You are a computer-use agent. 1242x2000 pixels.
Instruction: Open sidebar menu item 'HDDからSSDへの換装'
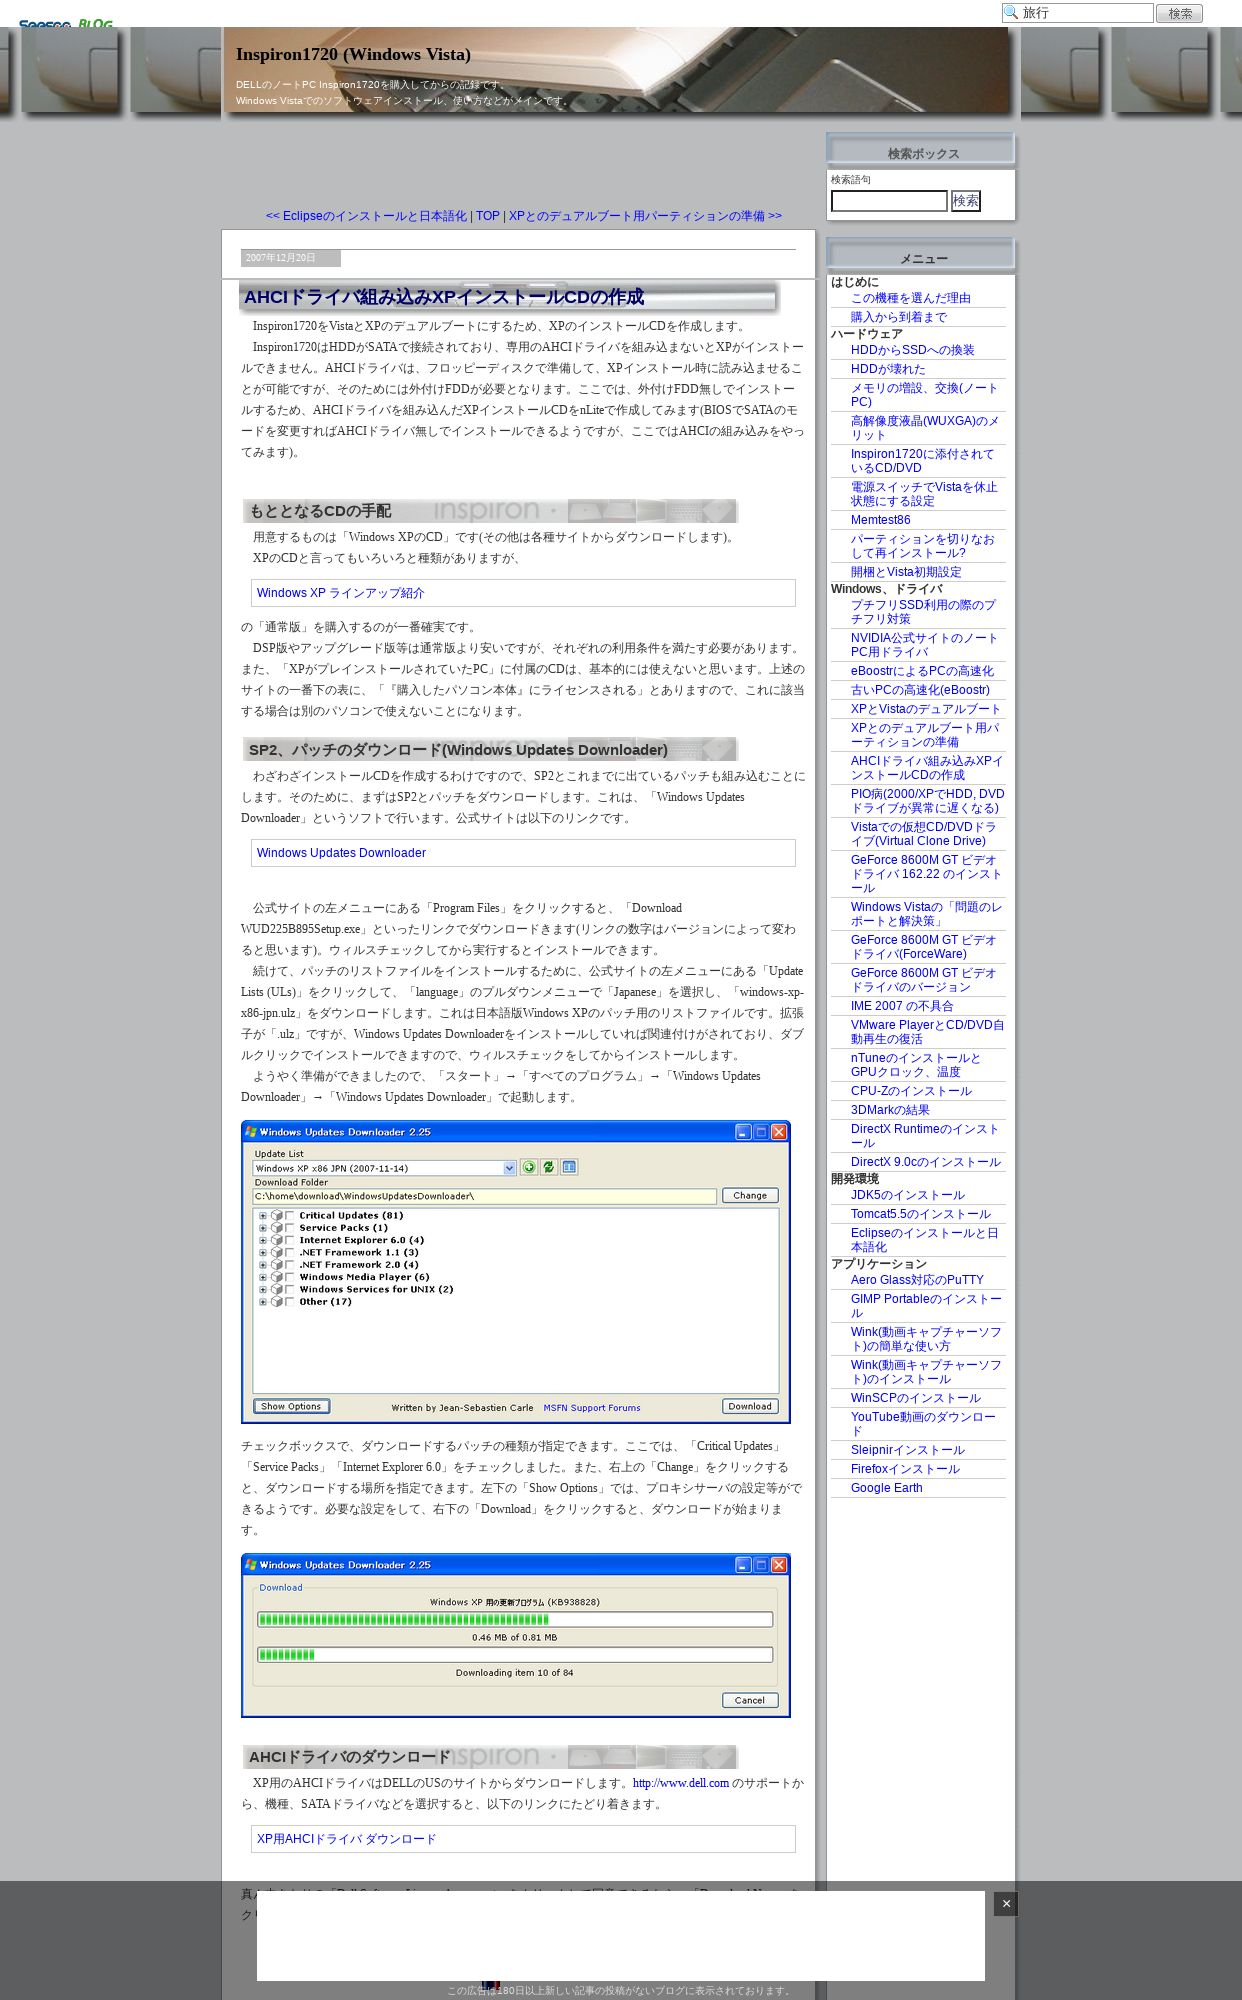point(913,350)
